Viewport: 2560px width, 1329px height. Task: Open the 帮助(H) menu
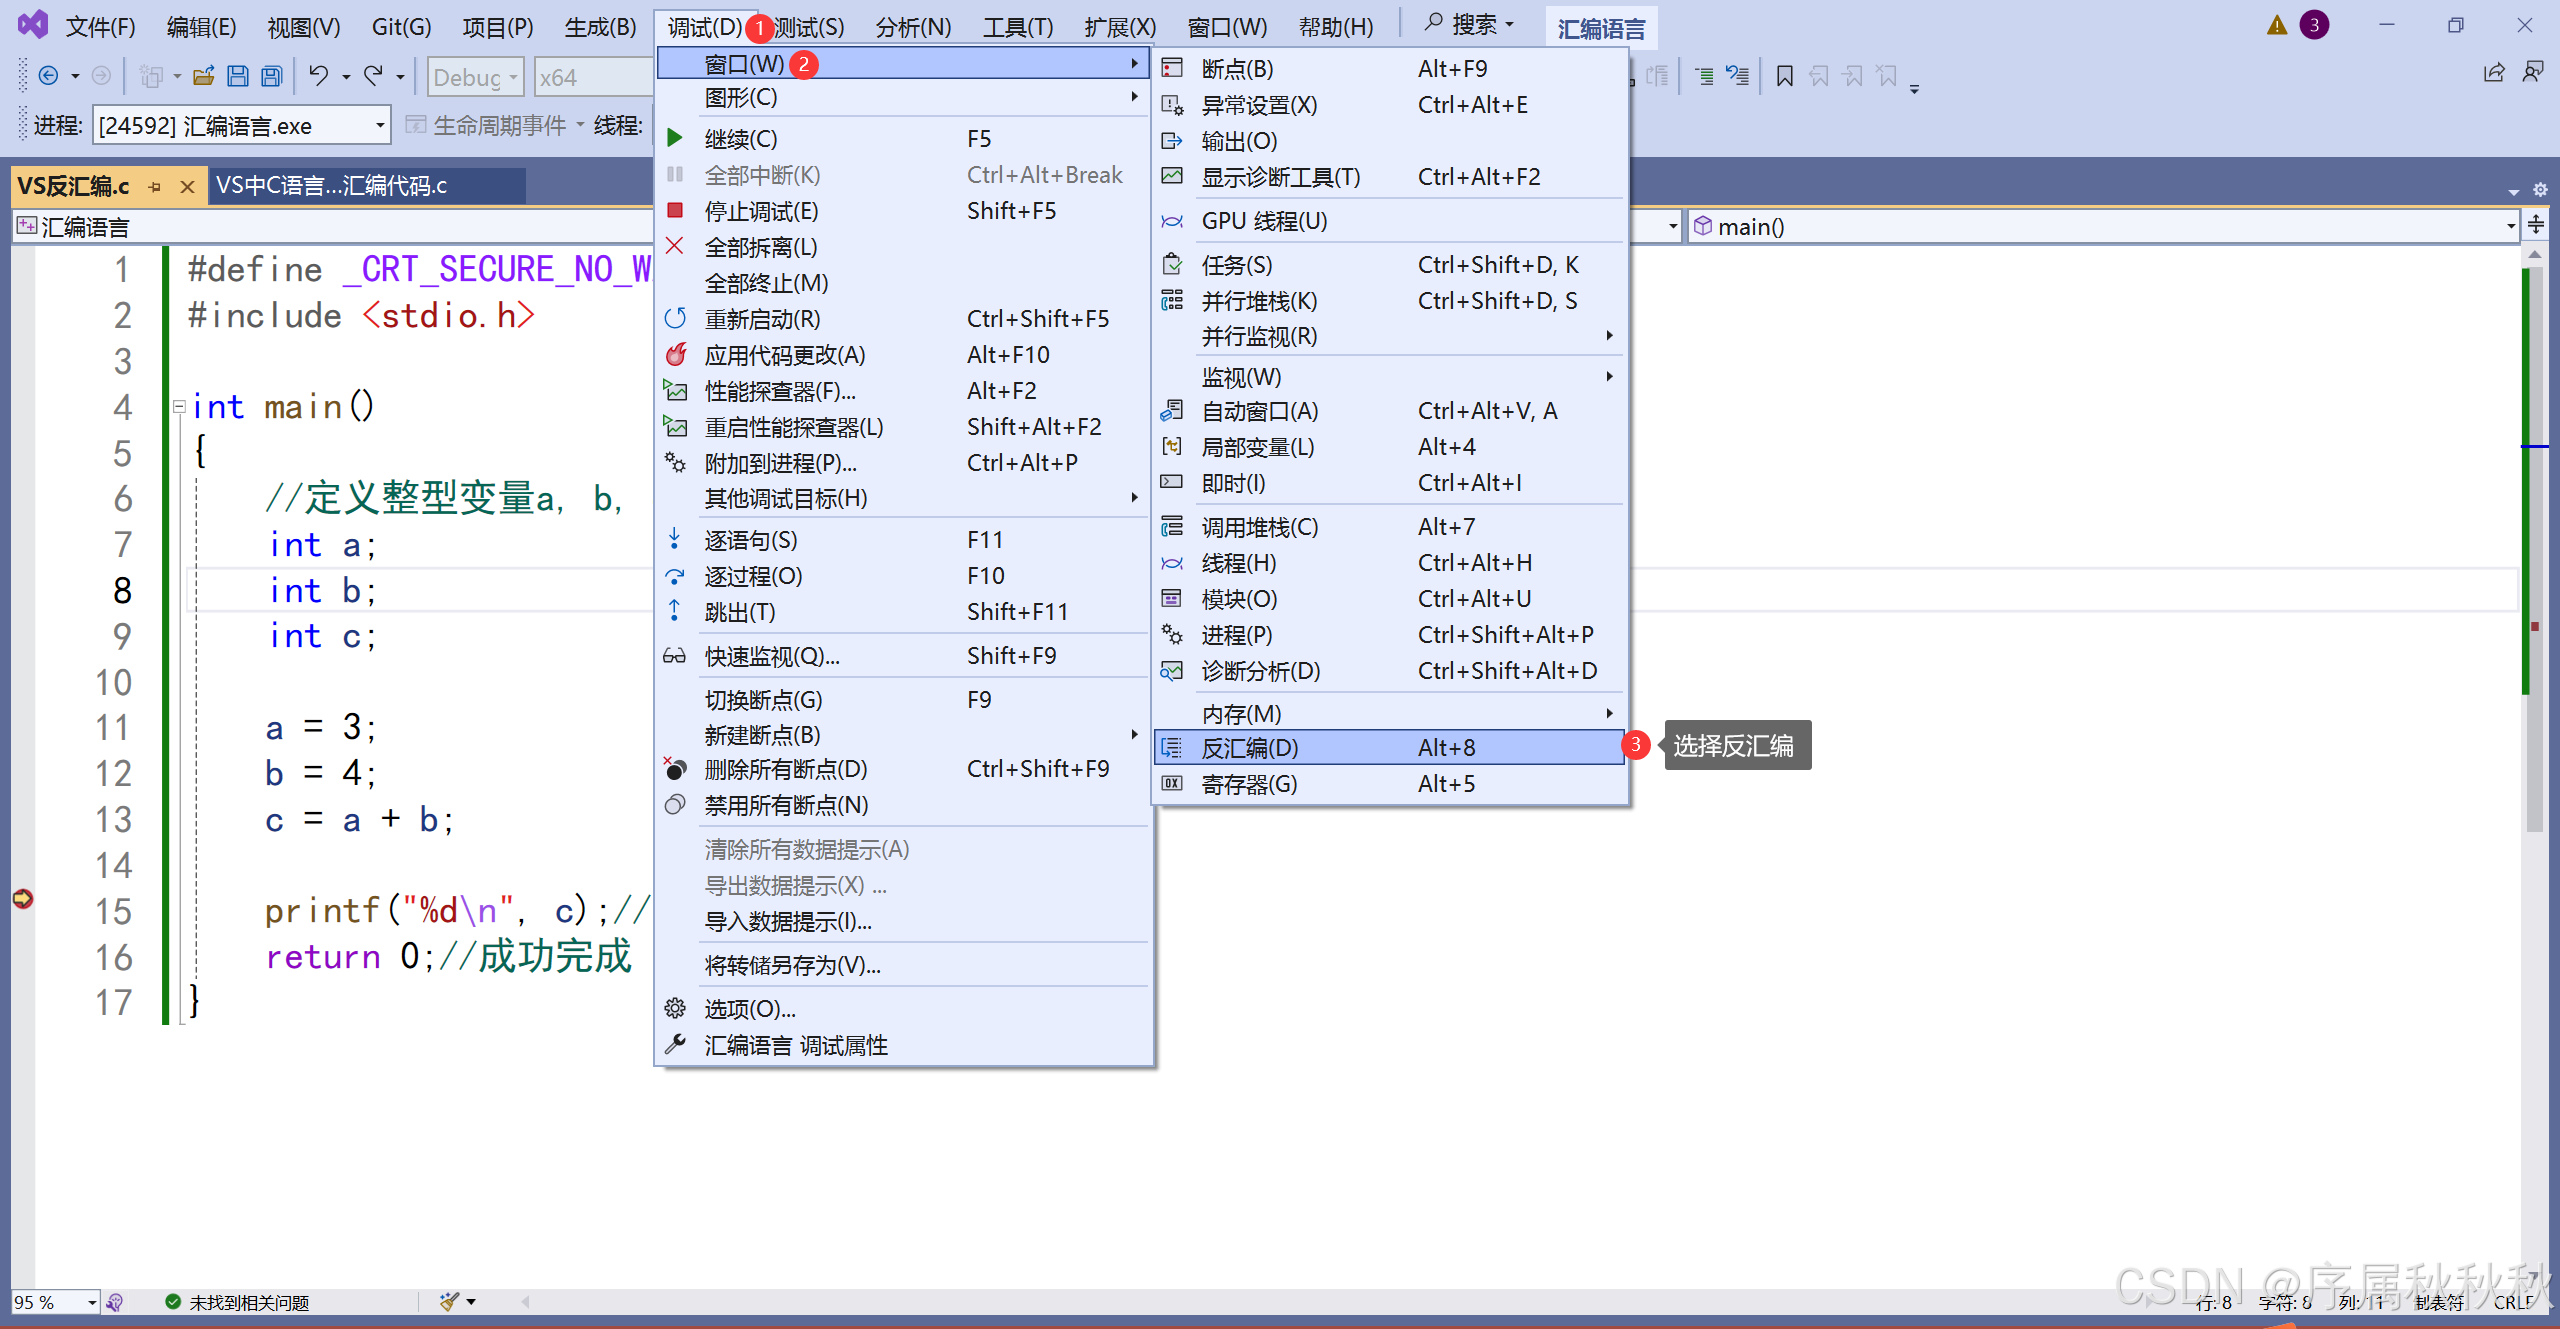(1336, 26)
